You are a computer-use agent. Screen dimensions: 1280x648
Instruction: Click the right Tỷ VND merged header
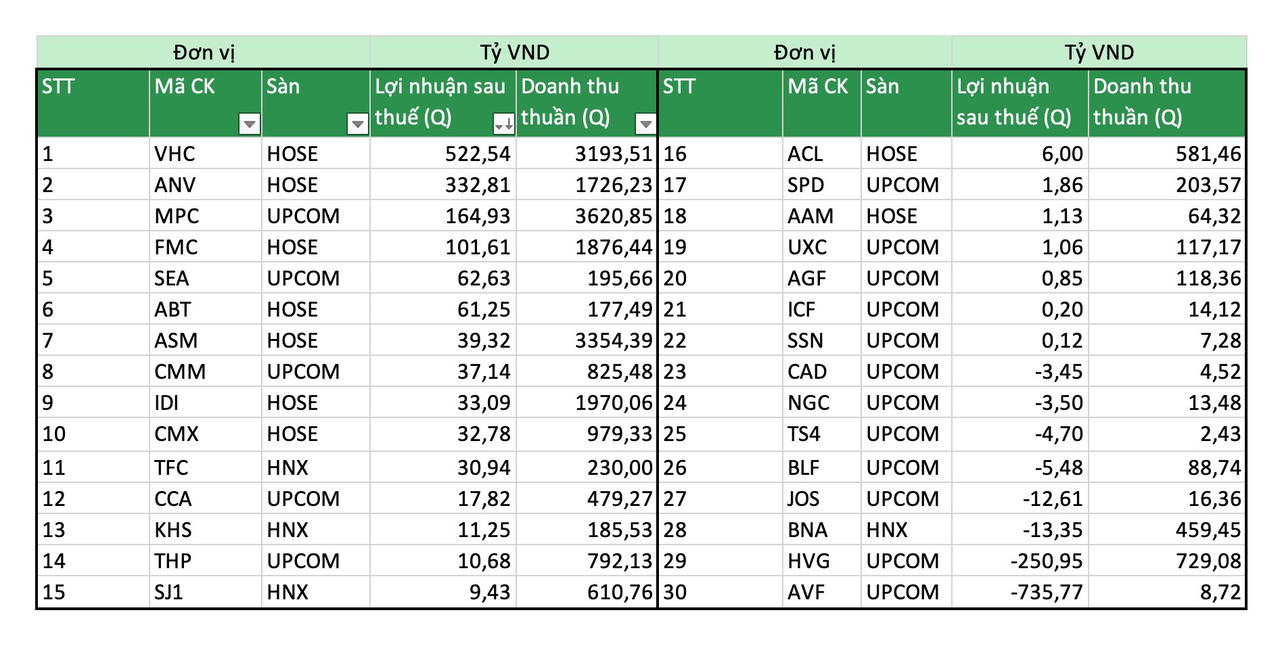(x=1098, y=52)
